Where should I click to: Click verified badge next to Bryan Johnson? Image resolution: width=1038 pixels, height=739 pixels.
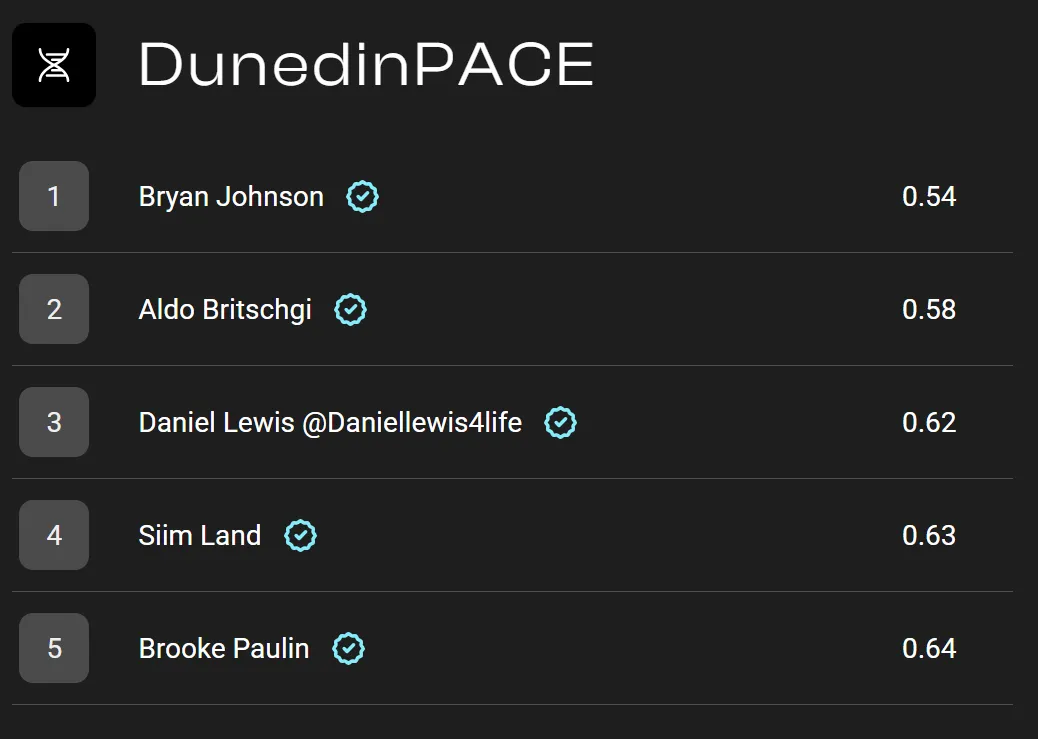[x=362, y=197]
